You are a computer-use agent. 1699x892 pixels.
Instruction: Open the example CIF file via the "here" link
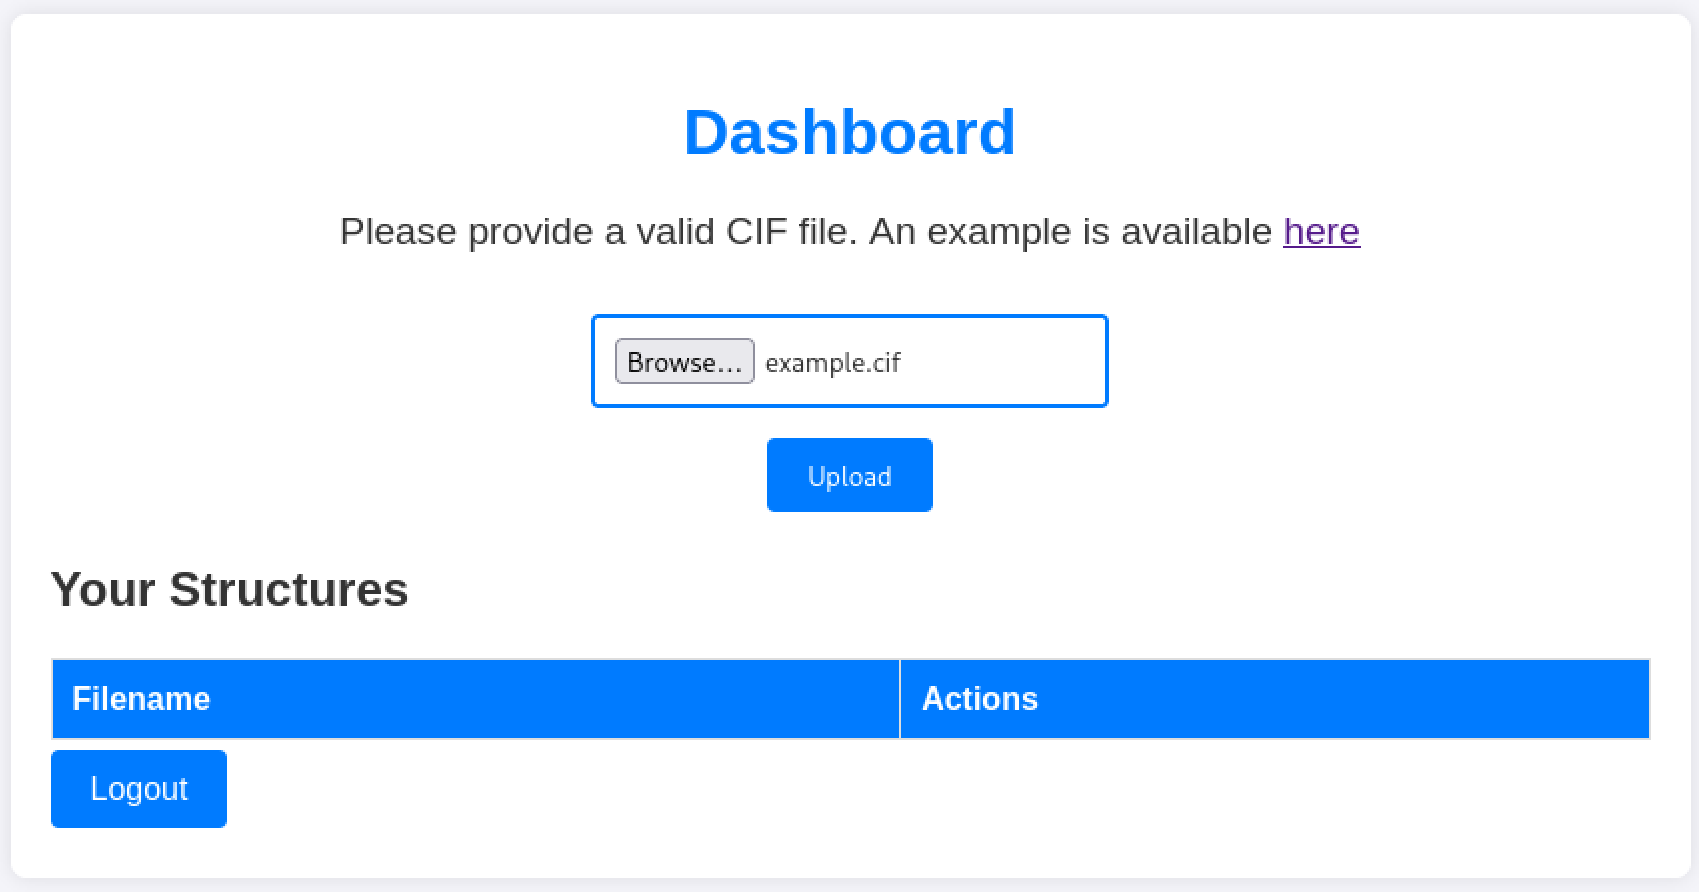point(1321,231)
